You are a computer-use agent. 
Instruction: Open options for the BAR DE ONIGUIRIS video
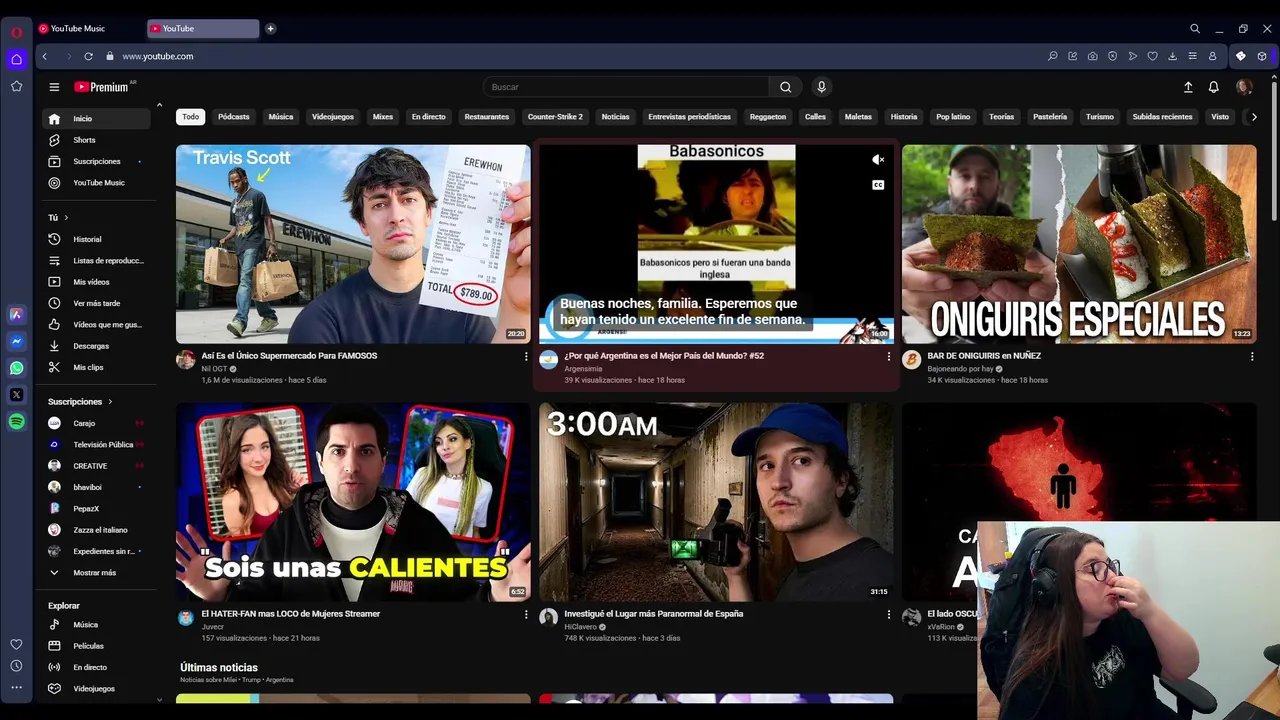point(1251,356)
